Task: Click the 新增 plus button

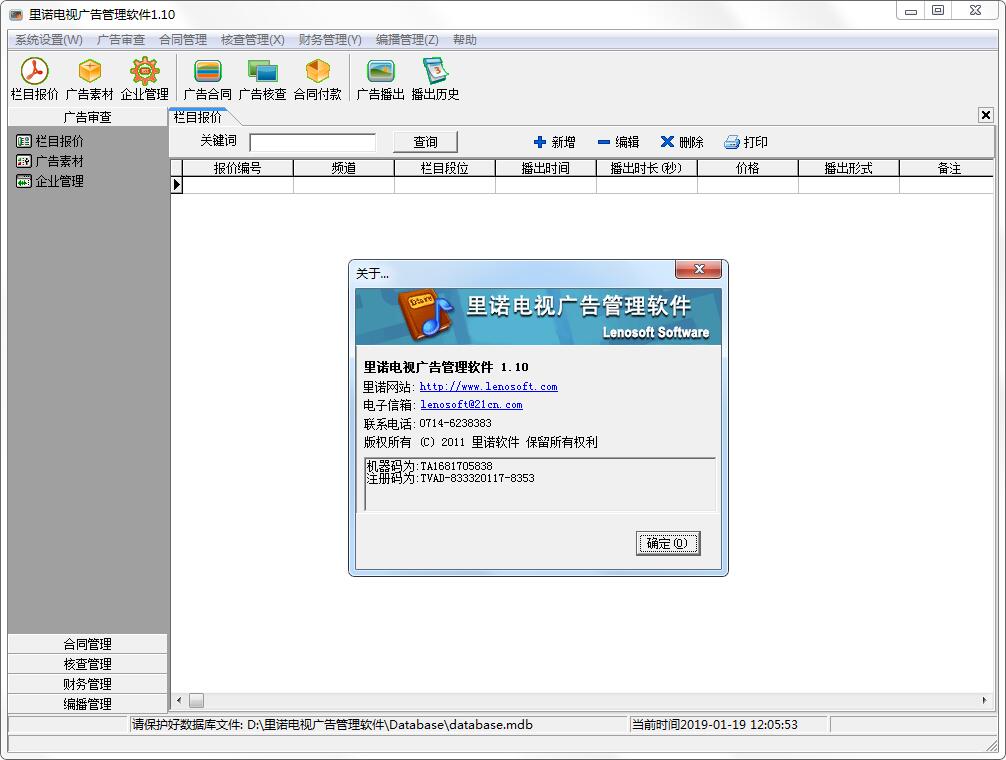Action: (x=554, y=142)
